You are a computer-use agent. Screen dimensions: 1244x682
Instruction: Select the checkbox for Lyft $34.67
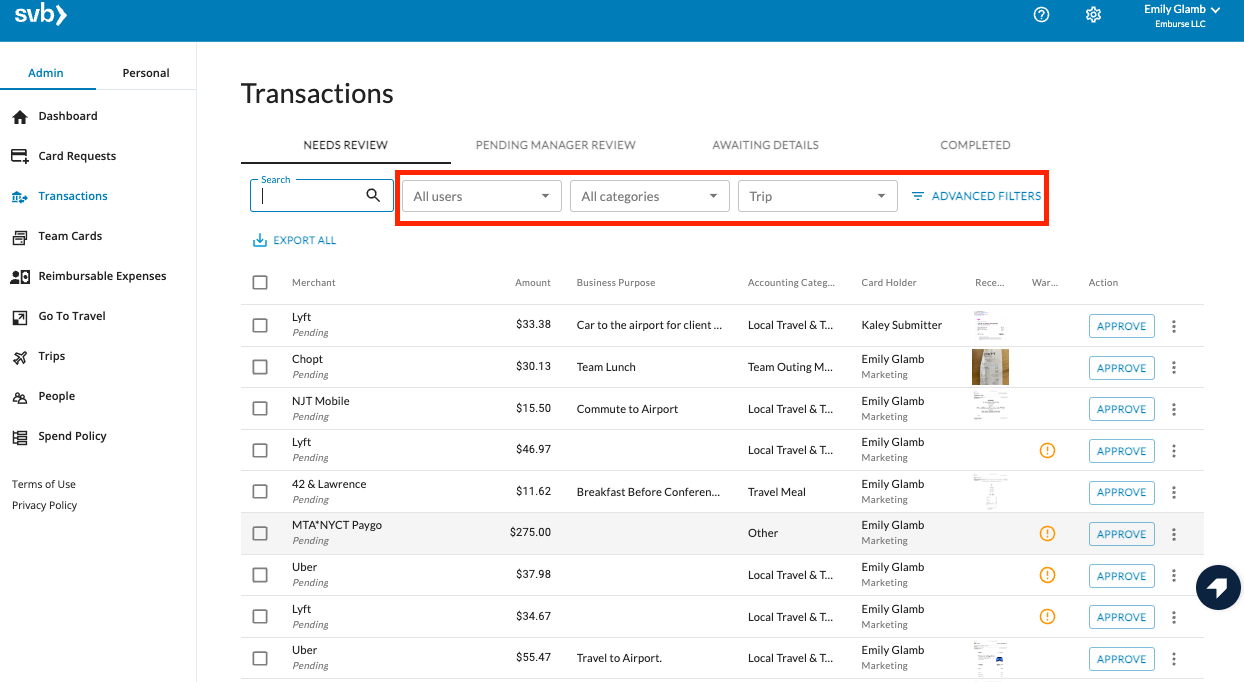click(x=260, y=617)
